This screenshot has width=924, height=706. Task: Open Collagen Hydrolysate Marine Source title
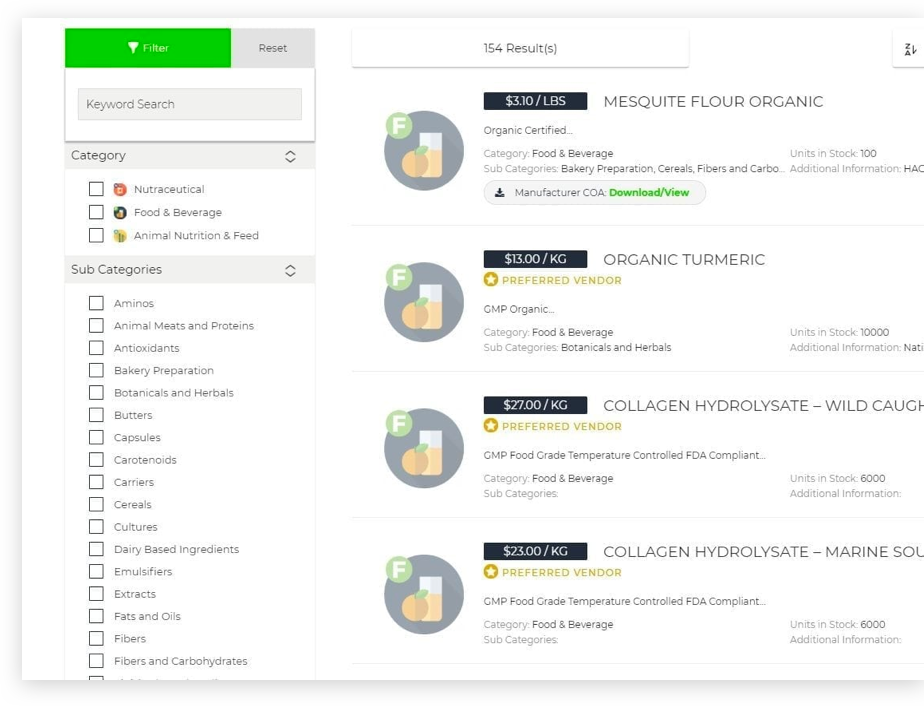(763, 552)
